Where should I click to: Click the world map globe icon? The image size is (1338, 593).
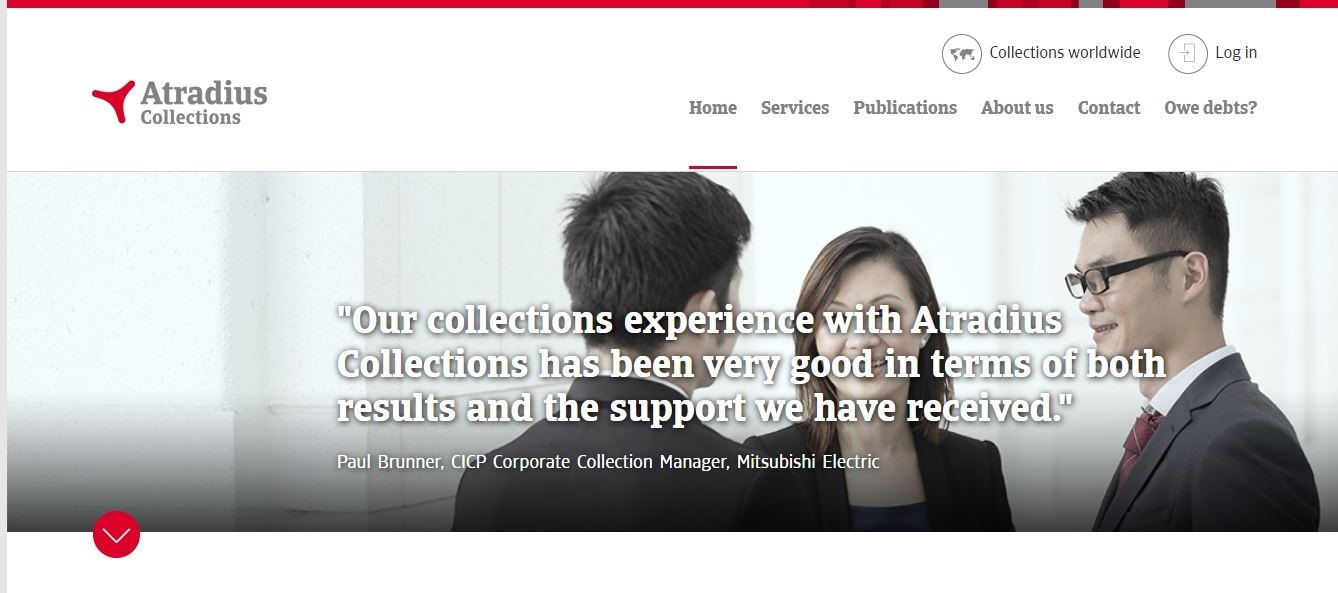[962, 54]
